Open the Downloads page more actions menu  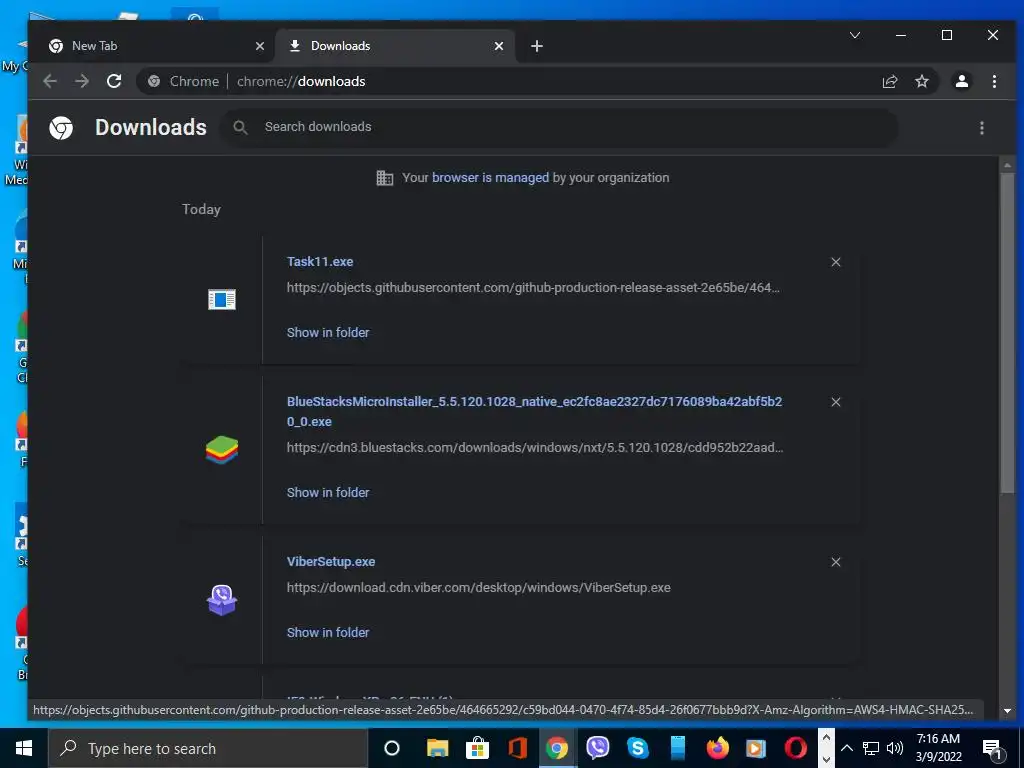tap(982, 128)
